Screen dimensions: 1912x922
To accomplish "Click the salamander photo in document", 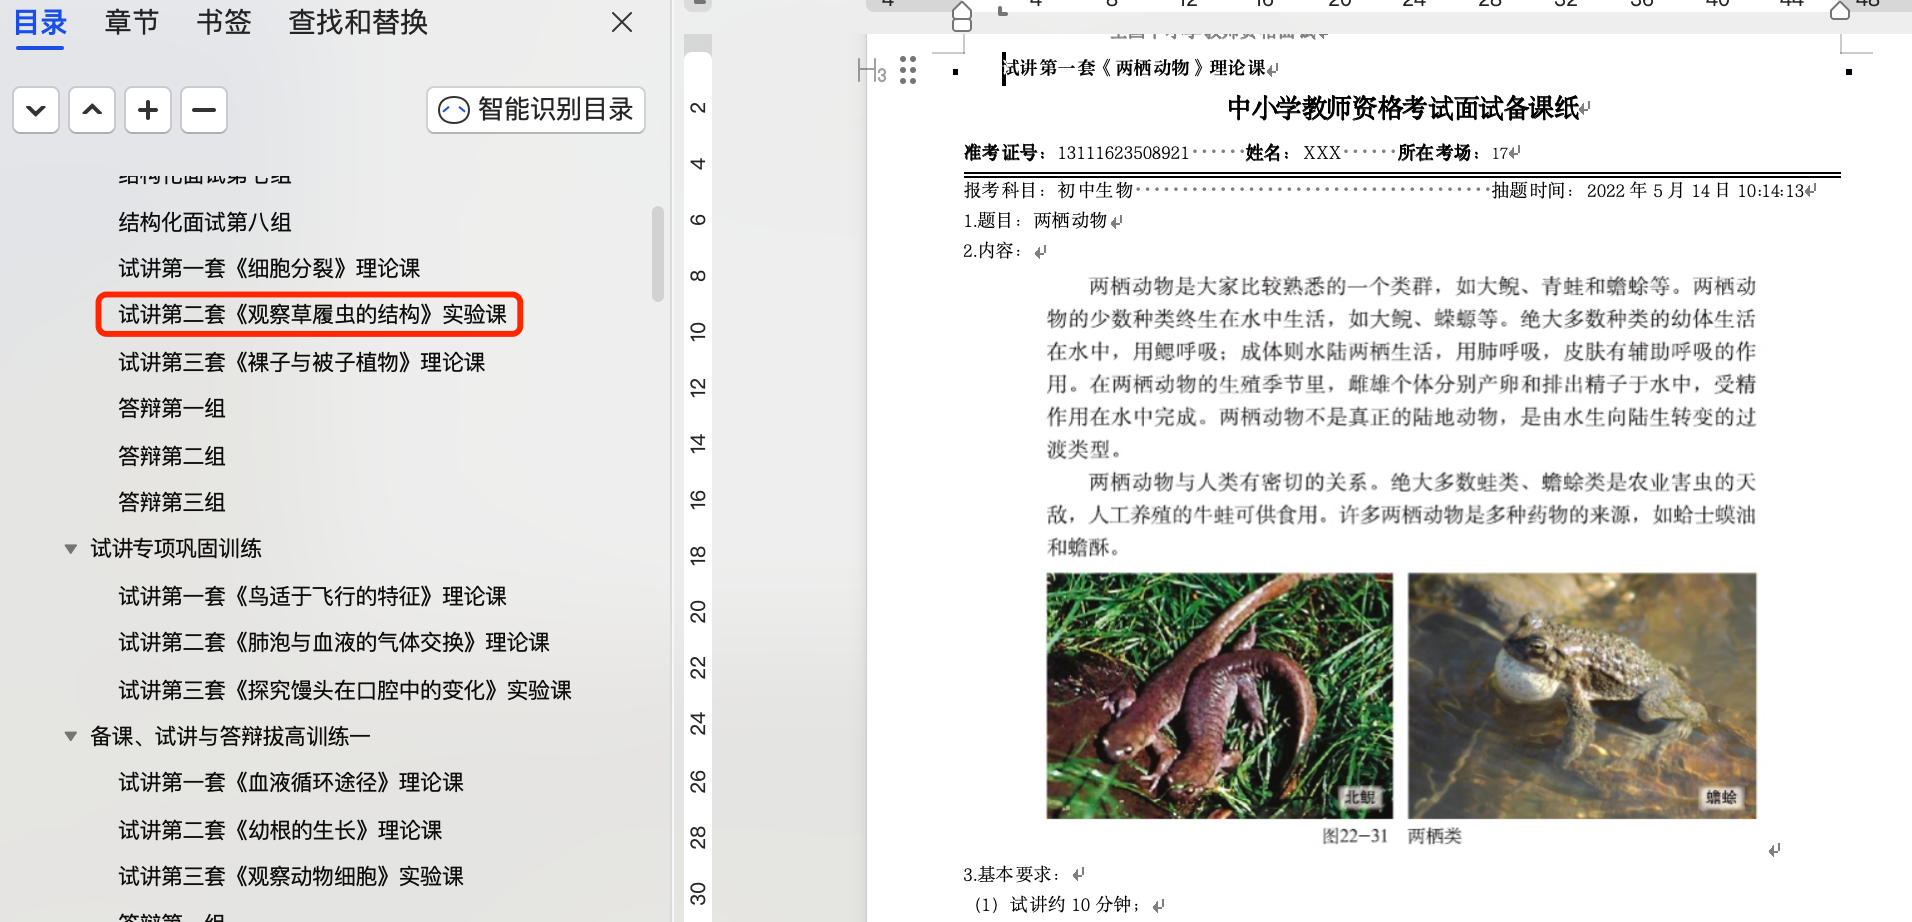I will [x=1219, y=695].
